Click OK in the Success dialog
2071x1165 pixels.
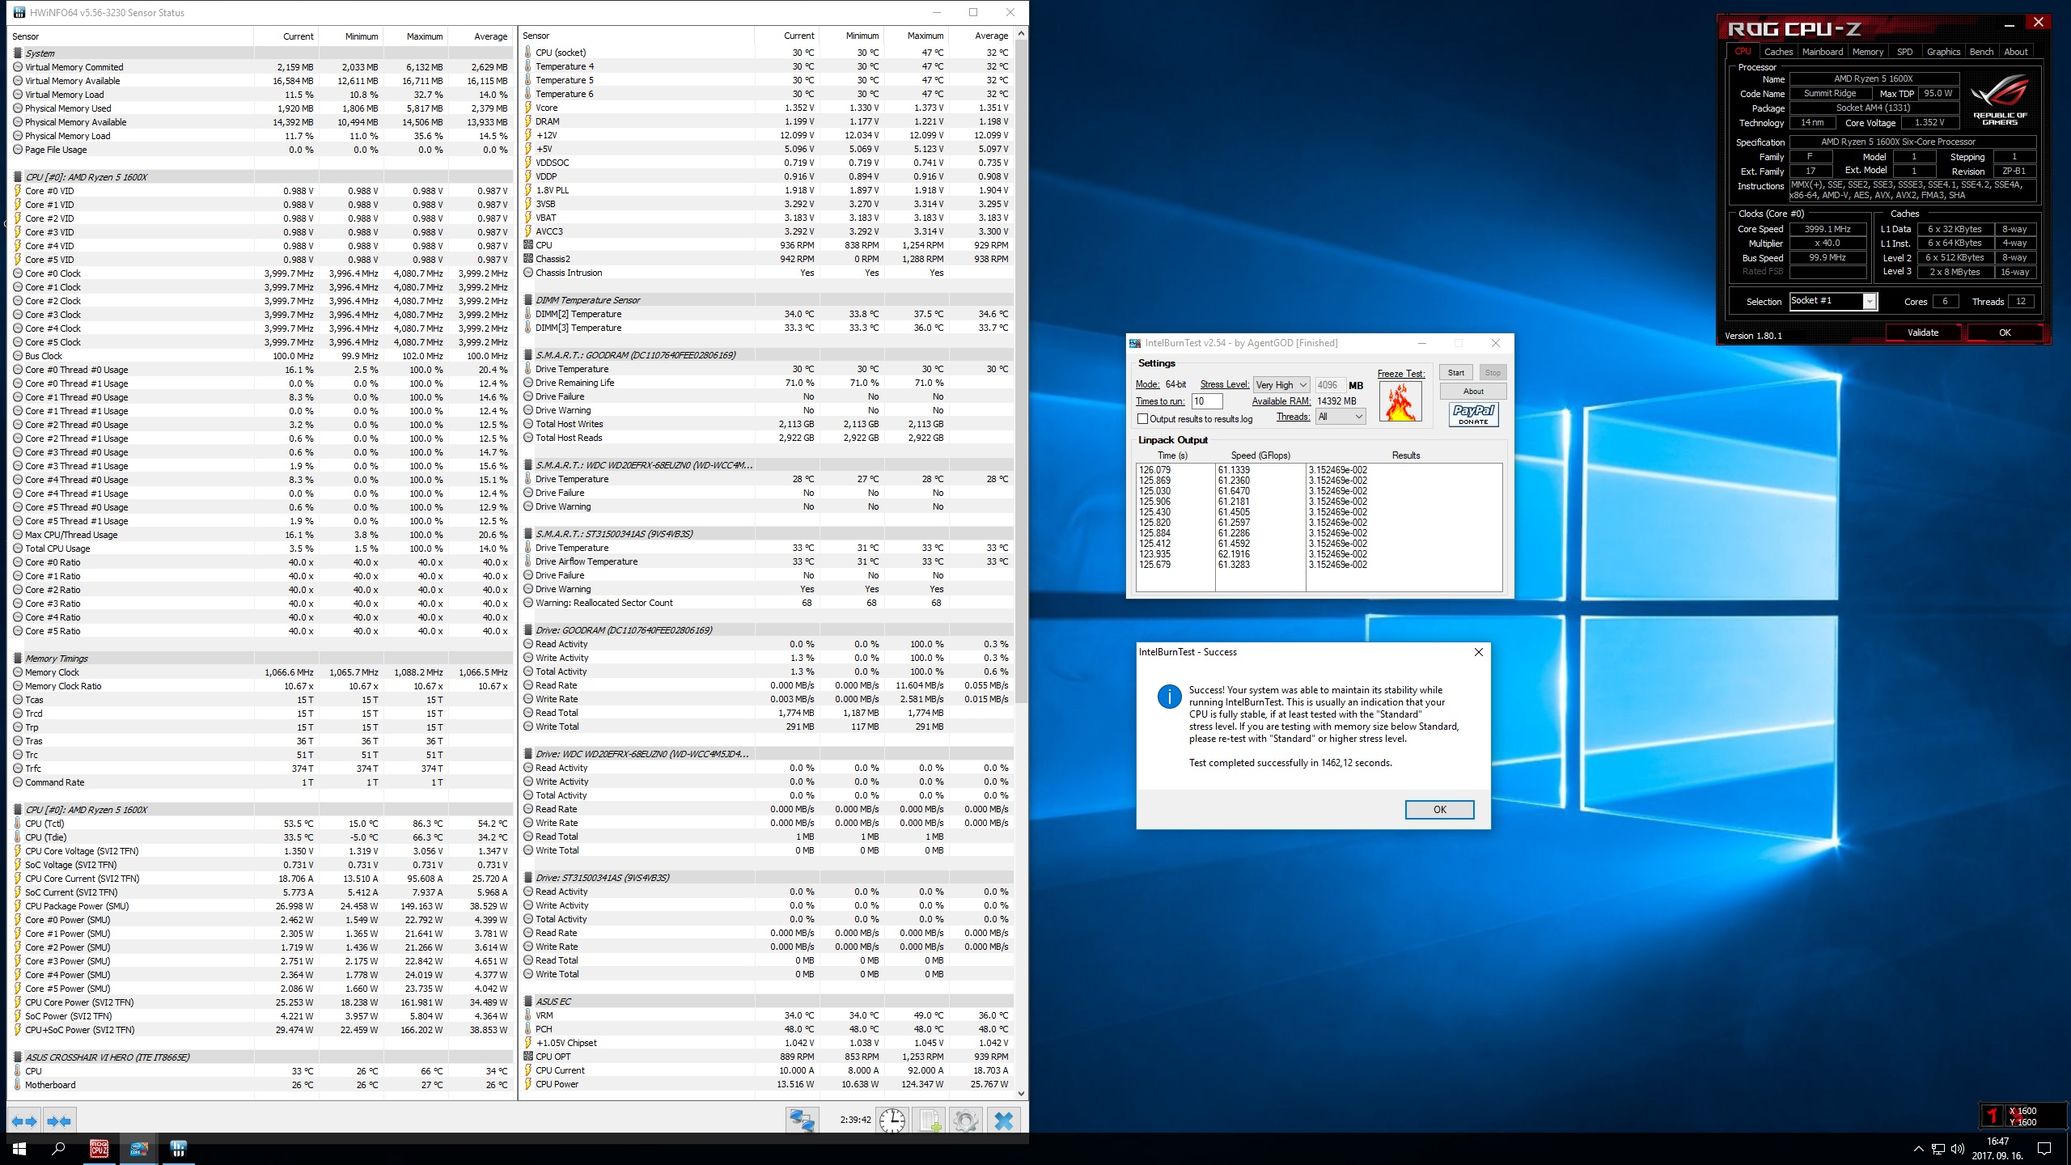pyautogui.click(x=1439, y=810)
